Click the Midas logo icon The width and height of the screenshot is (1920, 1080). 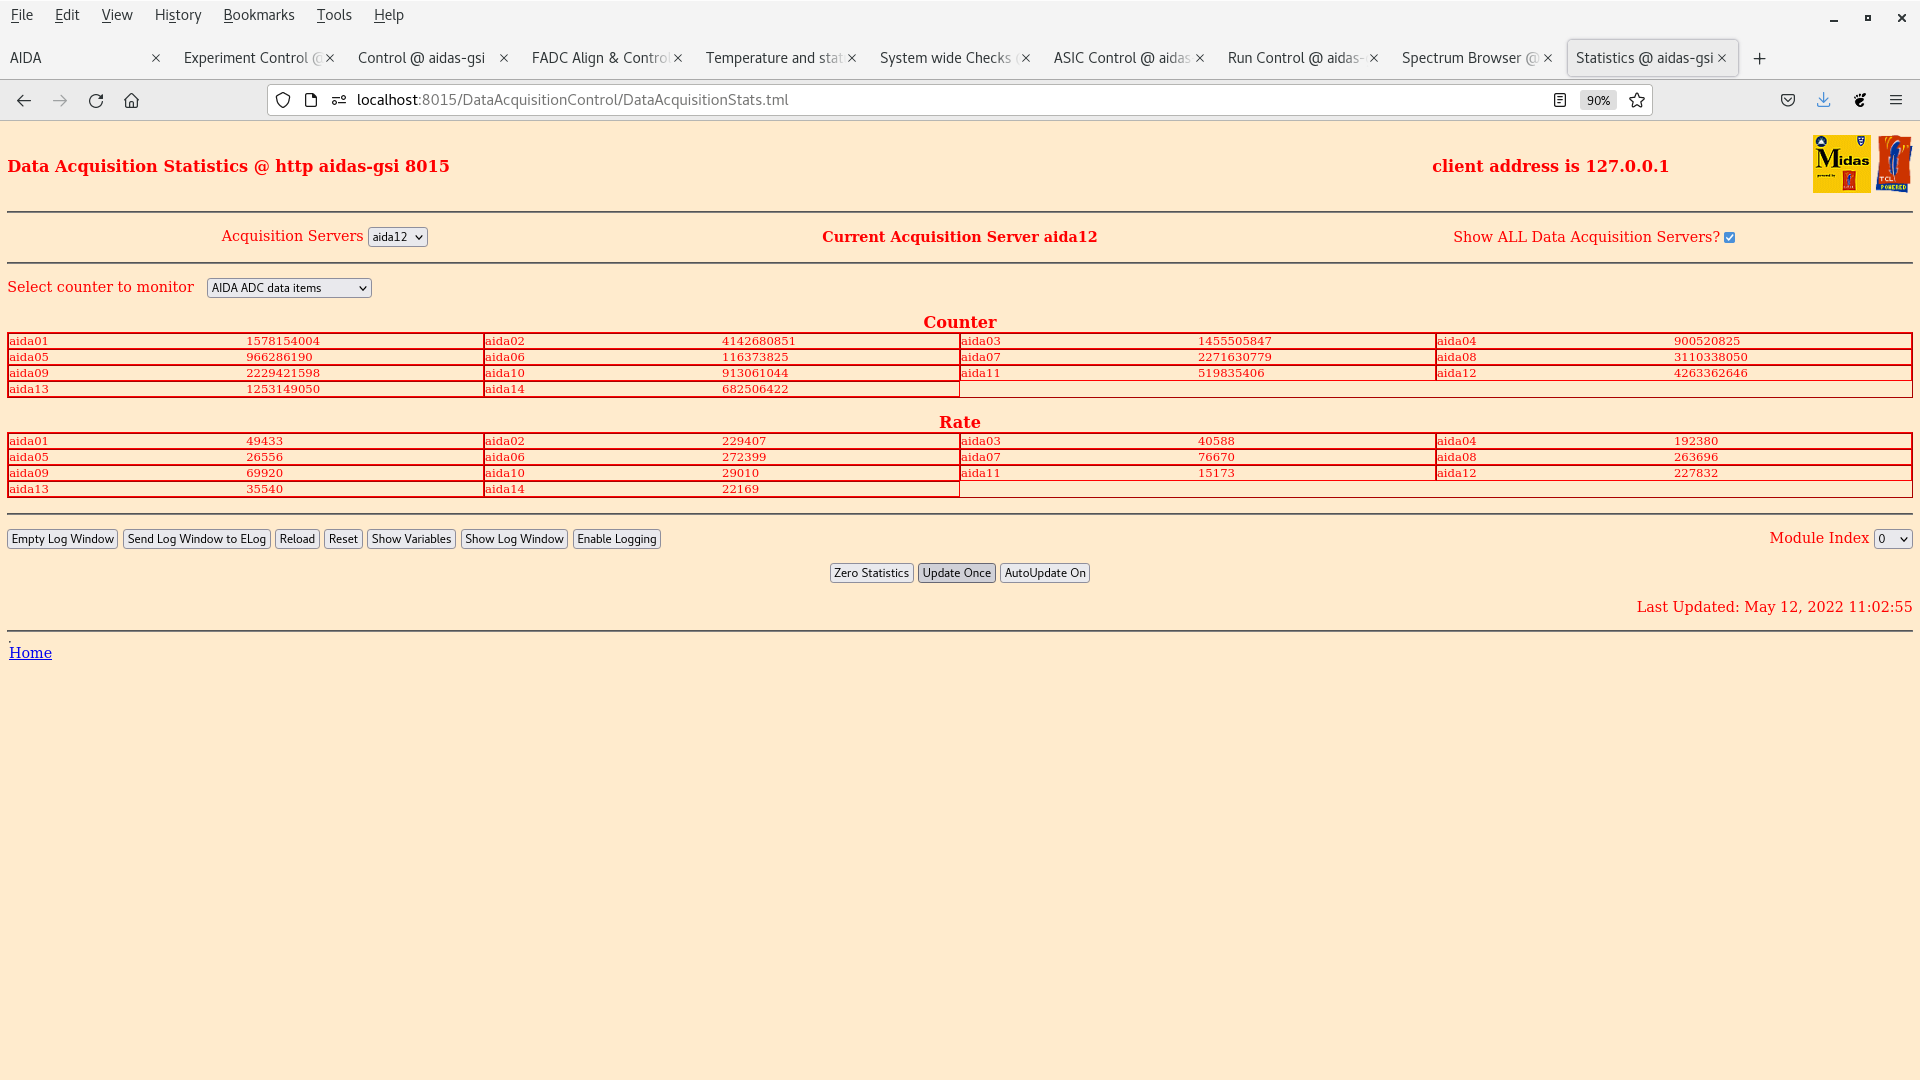pyautogui.click(x=1841, y=164)
